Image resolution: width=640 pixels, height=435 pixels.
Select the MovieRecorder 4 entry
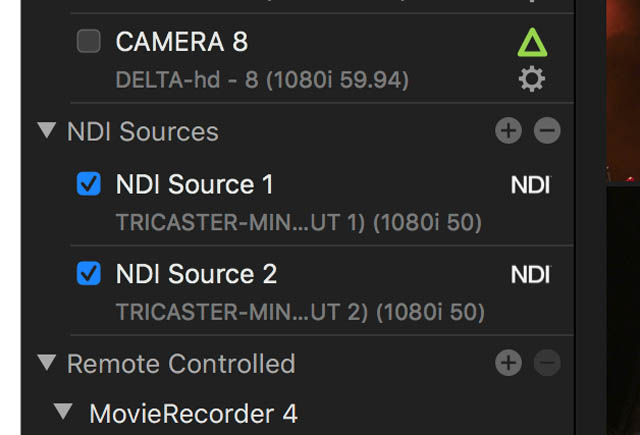193,413
